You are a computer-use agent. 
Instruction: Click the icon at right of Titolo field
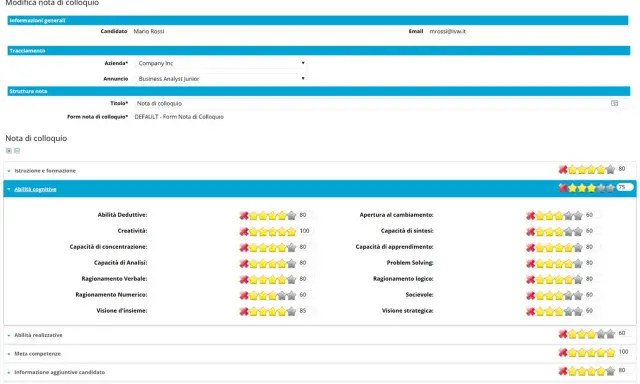614,103
